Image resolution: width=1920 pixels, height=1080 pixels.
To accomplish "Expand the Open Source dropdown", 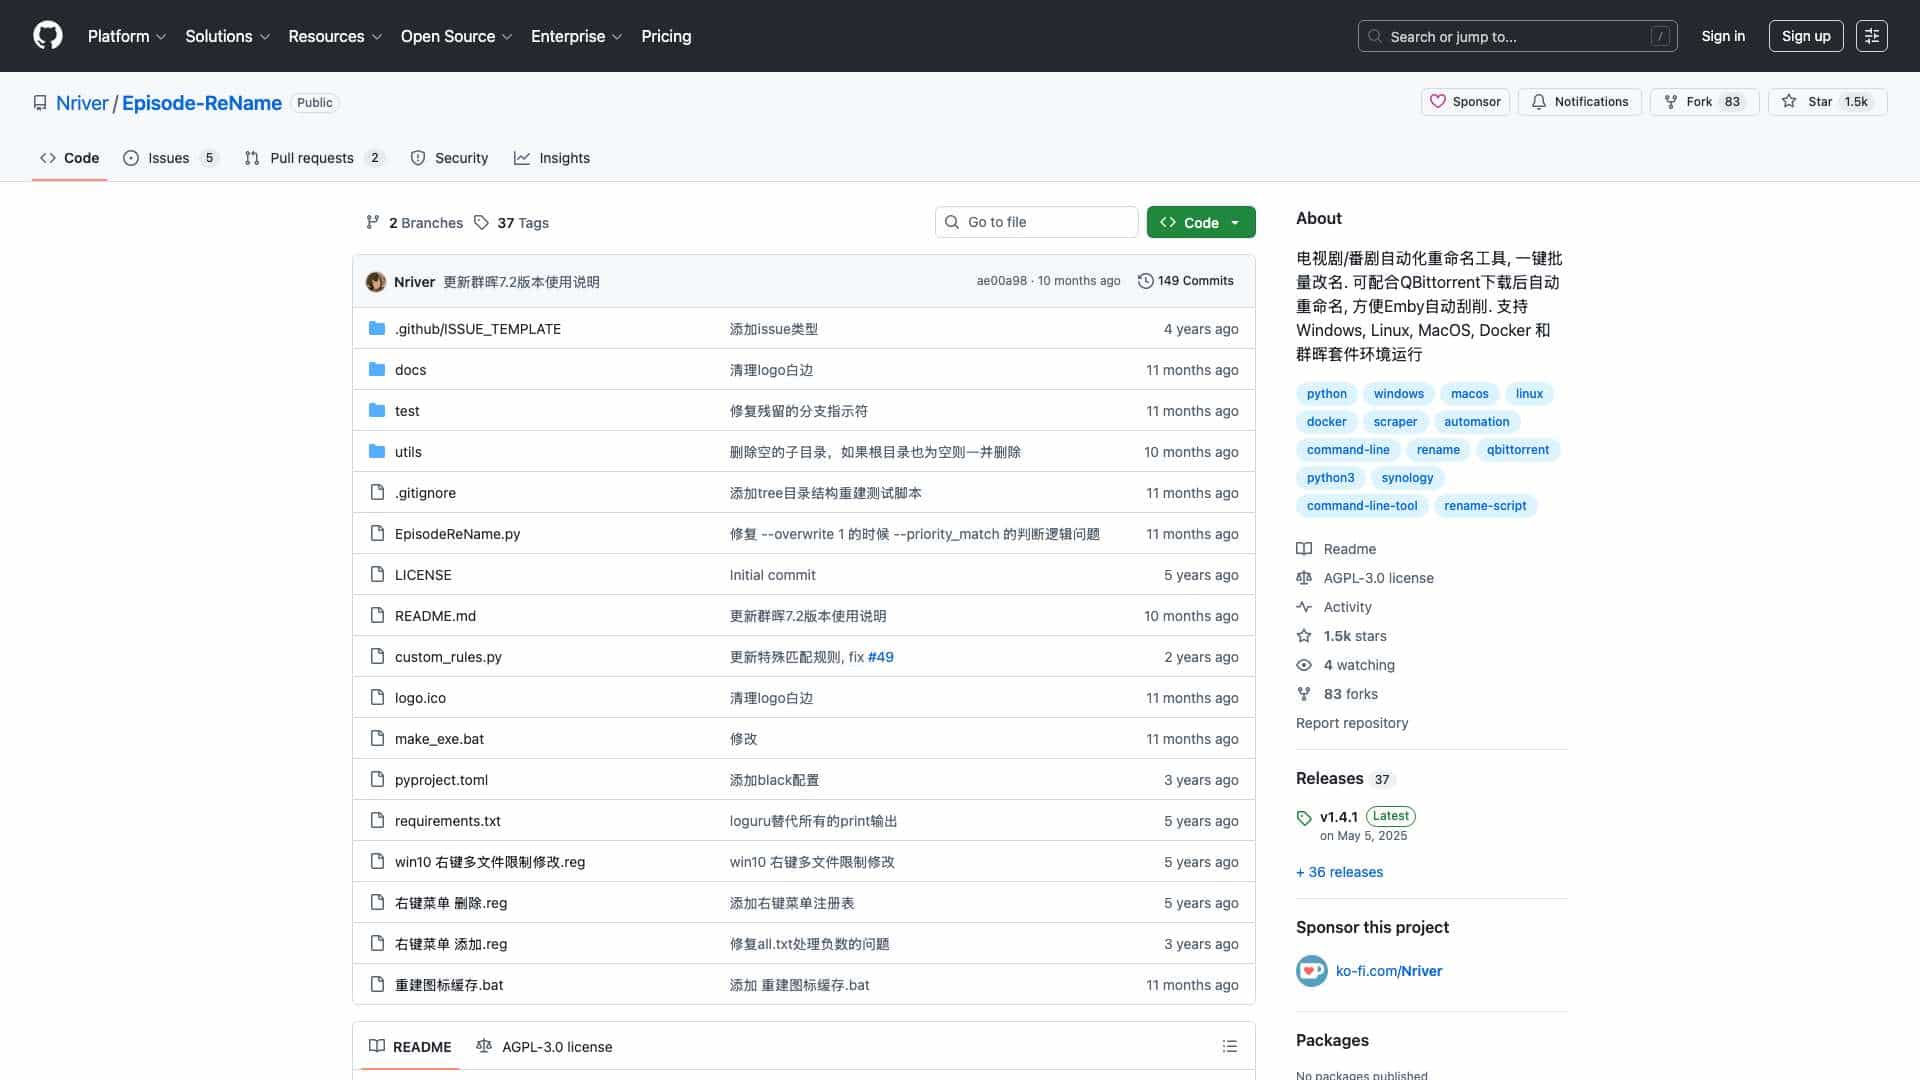I will [456, 36].
